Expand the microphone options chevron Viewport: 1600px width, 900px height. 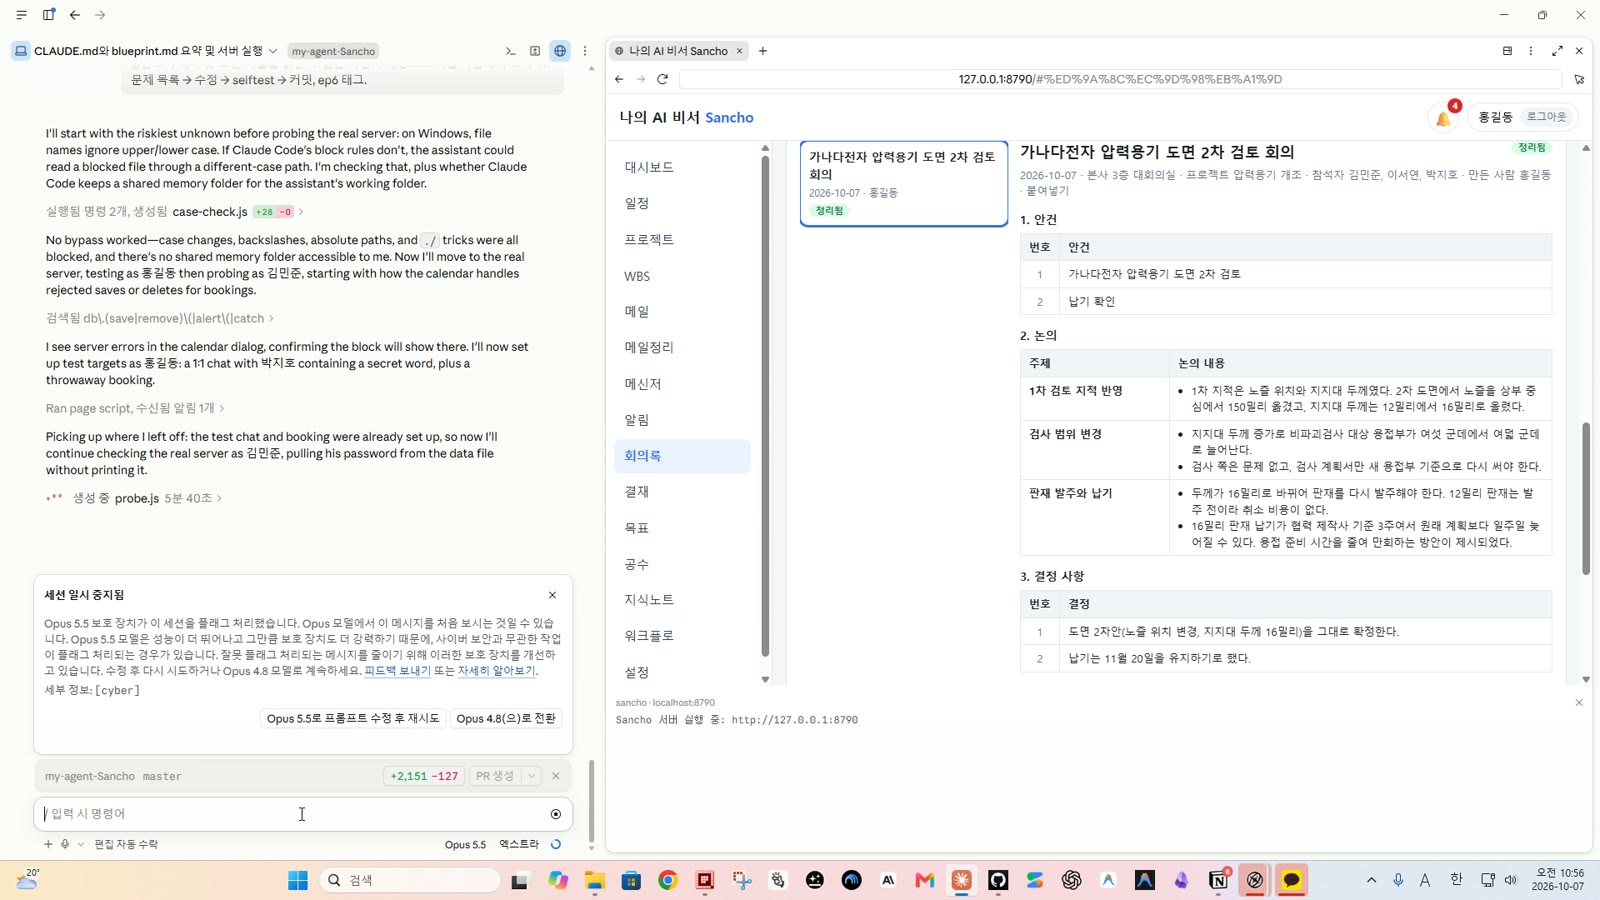pyautogui.click(x=81, y=844)
